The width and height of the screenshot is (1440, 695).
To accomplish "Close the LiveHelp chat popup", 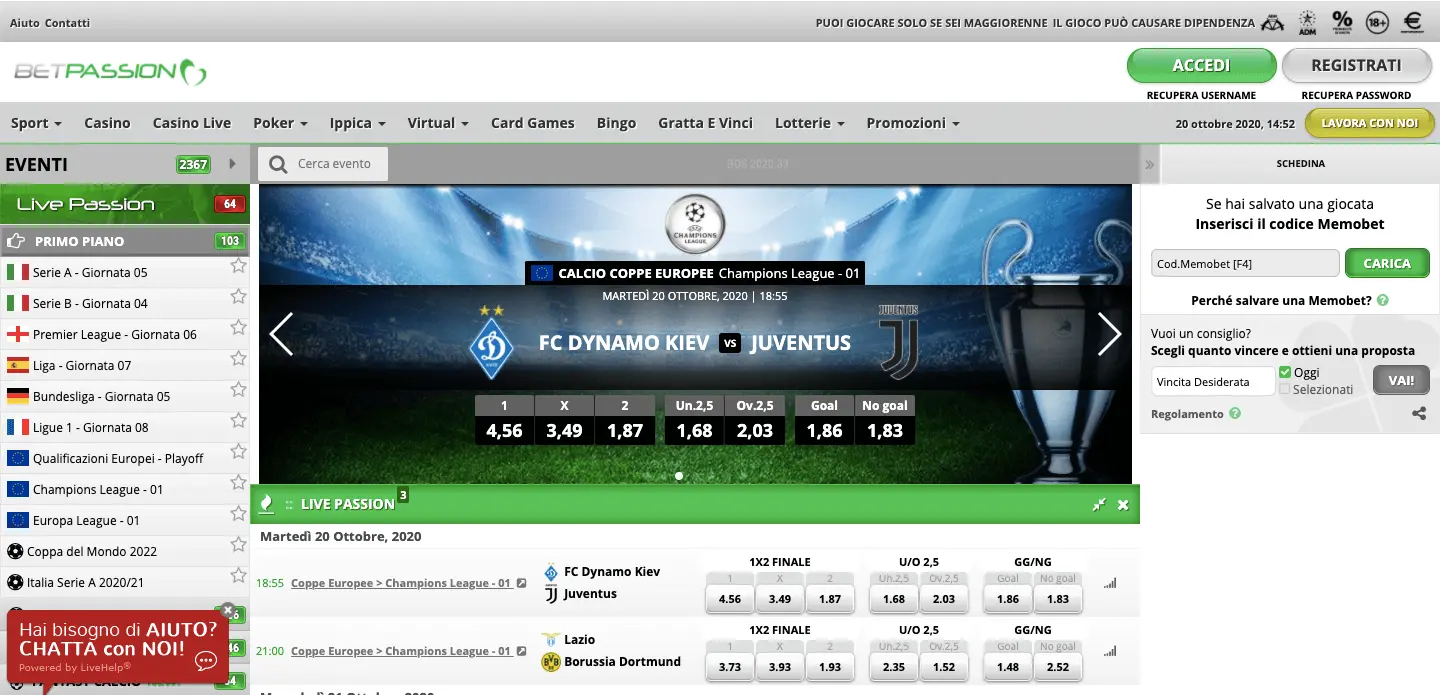I will [228, 610].
